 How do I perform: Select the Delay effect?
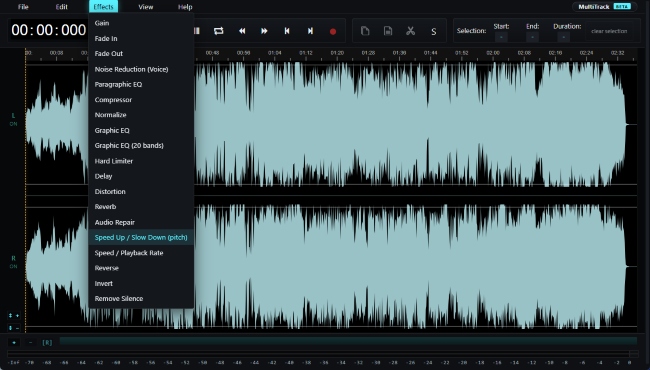141,176
